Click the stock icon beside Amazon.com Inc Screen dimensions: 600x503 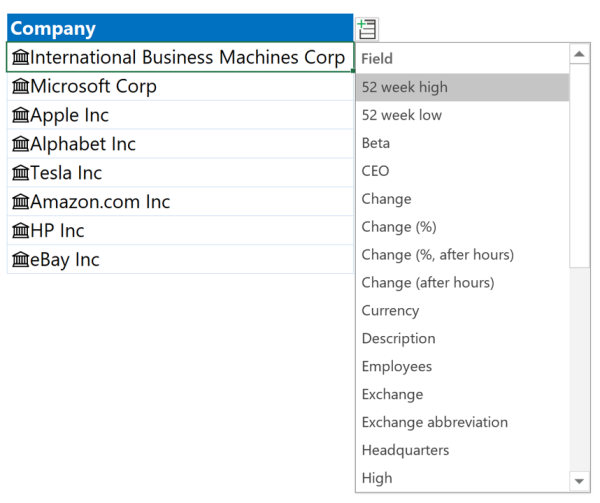click(x=20, y=203)
